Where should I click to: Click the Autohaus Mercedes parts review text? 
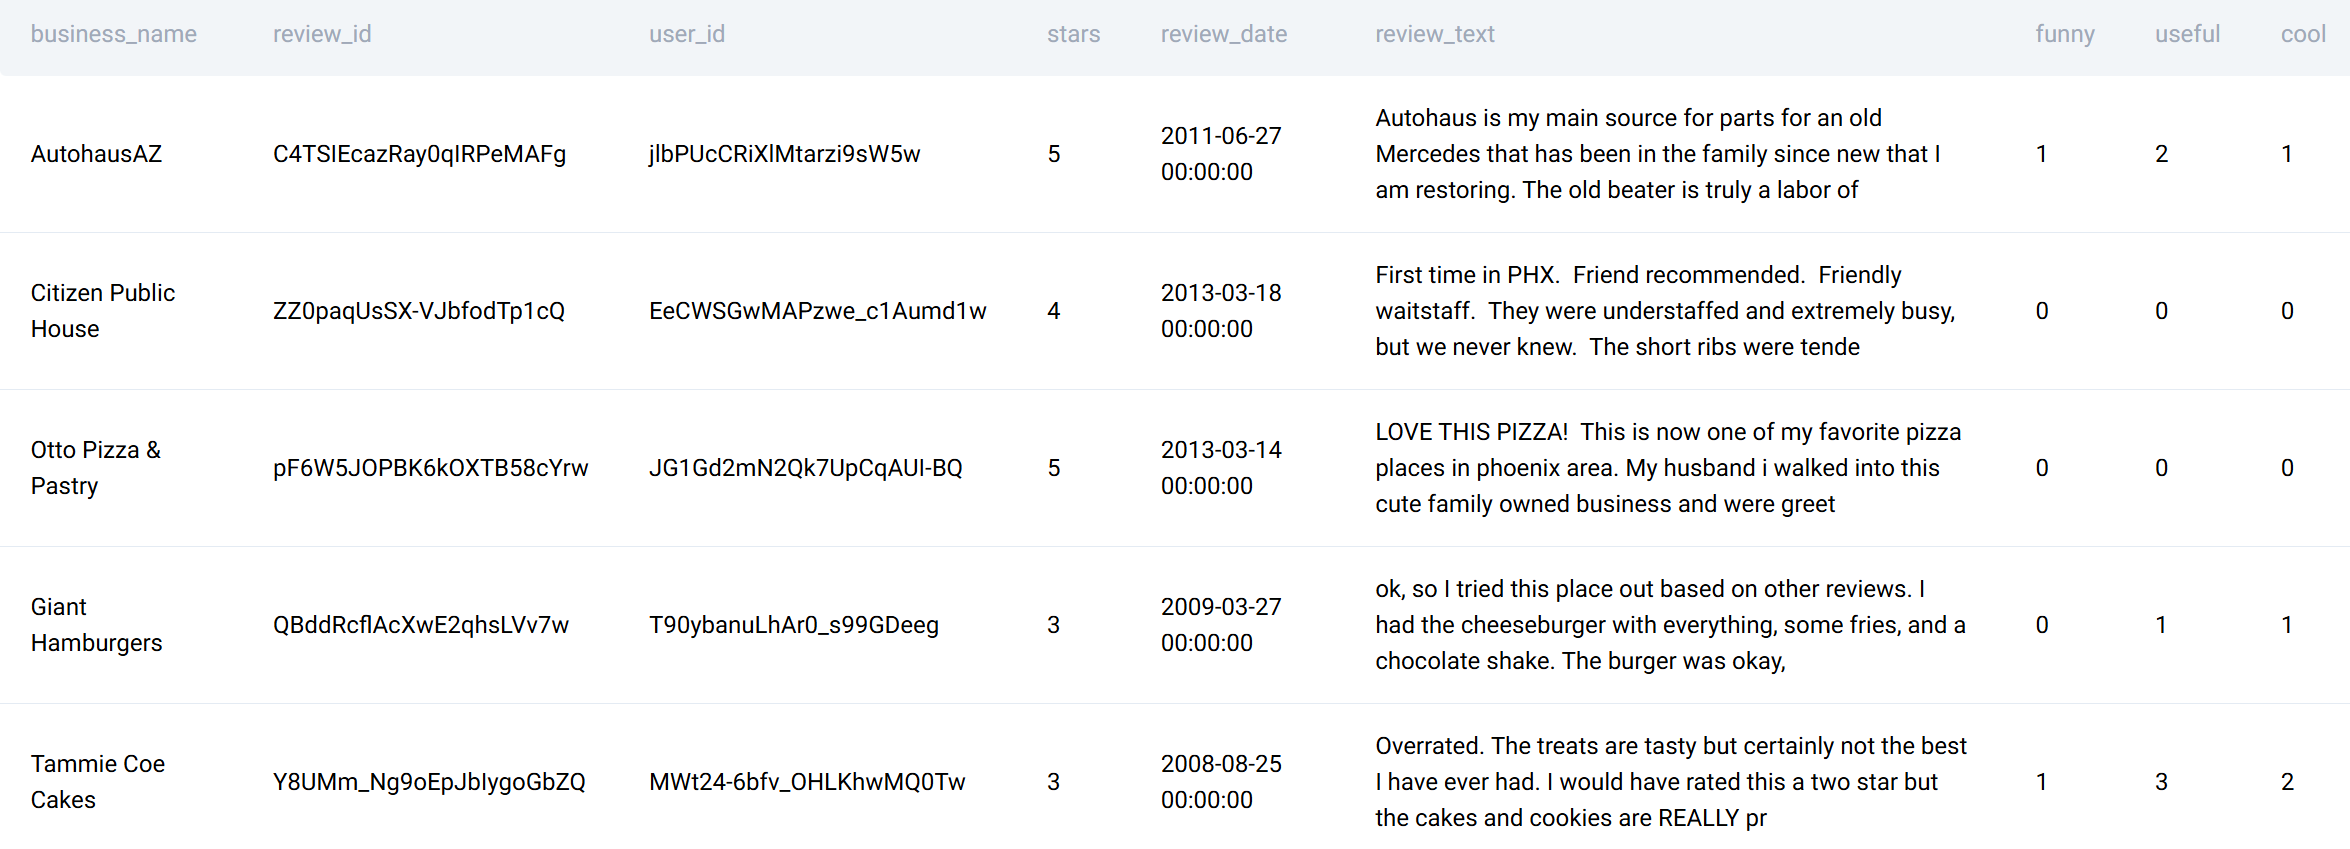click(x=1658, y=154)
